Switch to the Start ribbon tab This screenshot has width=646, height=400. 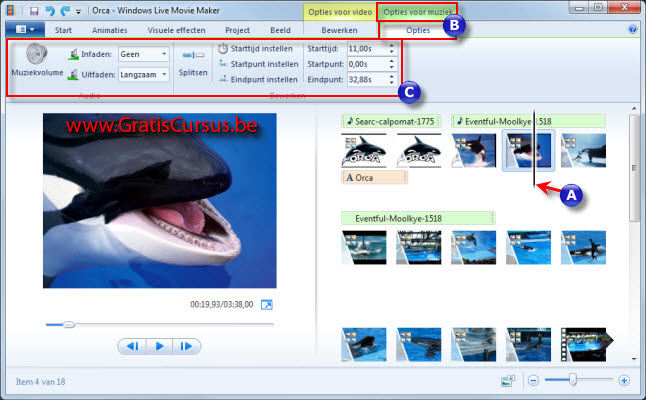click(63, 30)
